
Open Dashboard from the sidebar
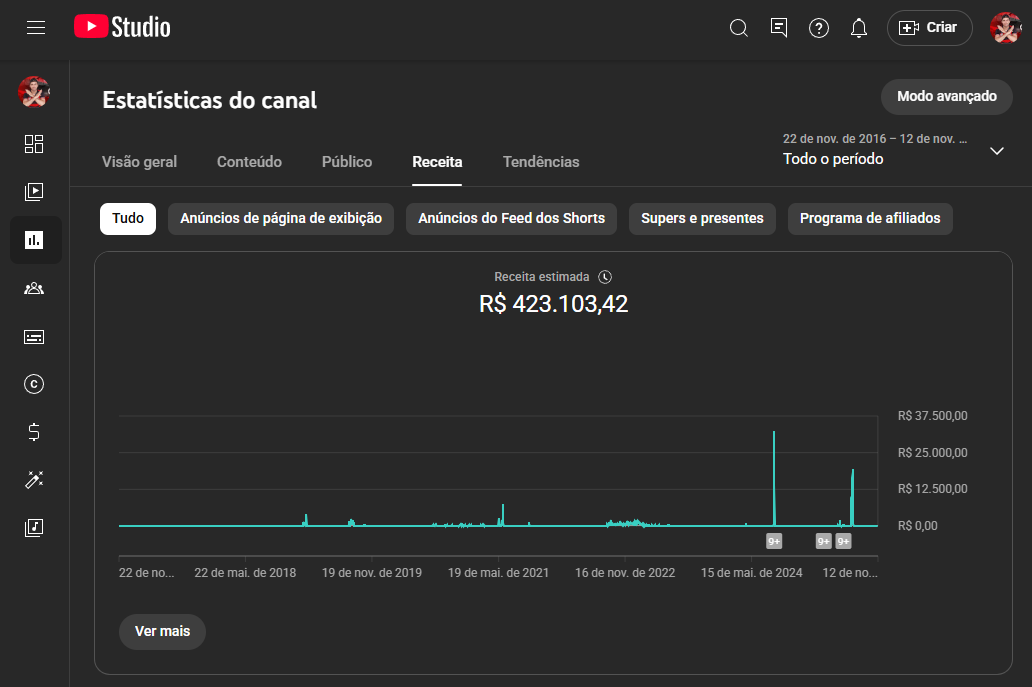click(34, 144)
